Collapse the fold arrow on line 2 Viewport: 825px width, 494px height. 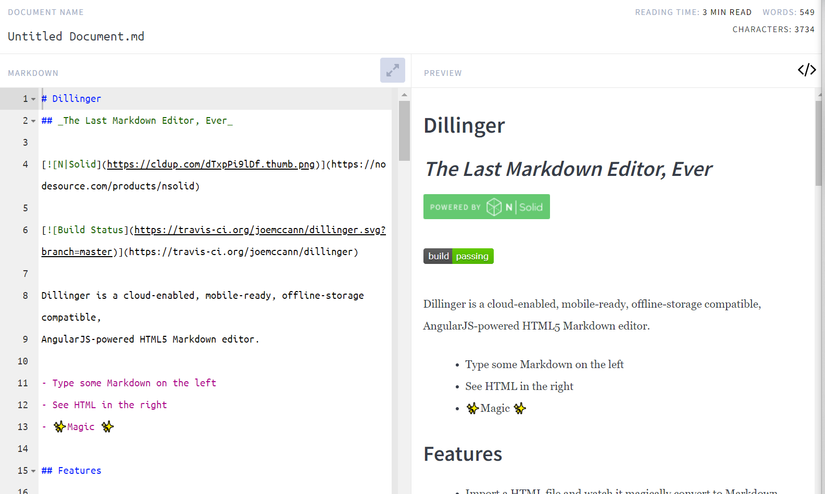[x=33, y=121]
